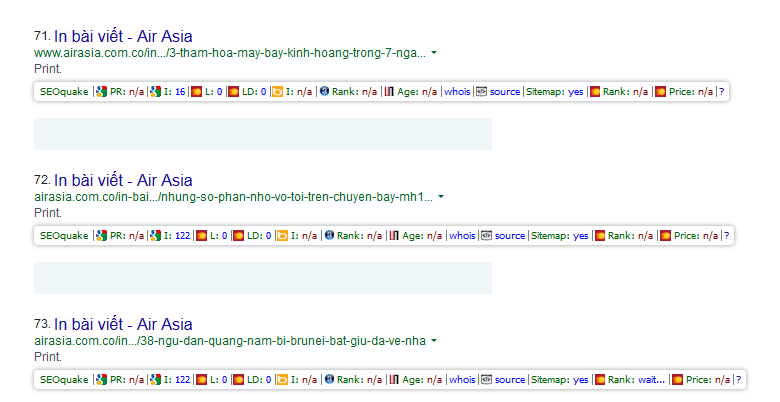This screenshot has height=402, width=780.
Task: Click Sitemap 'yes' link in result 73 bar
Action: click(581, 380)
